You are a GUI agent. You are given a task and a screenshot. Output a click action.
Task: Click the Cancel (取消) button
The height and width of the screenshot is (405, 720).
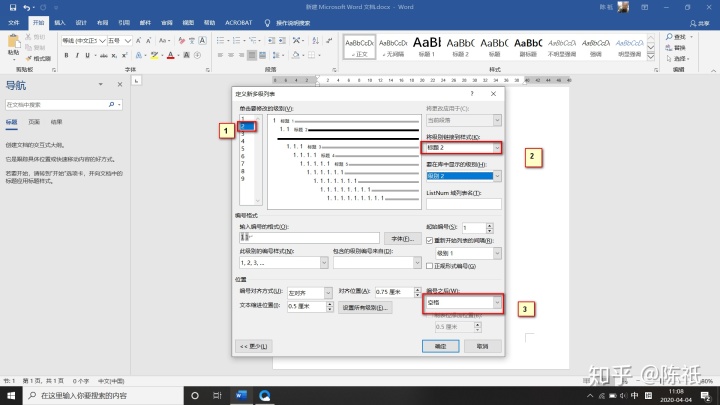click(483, 346)
